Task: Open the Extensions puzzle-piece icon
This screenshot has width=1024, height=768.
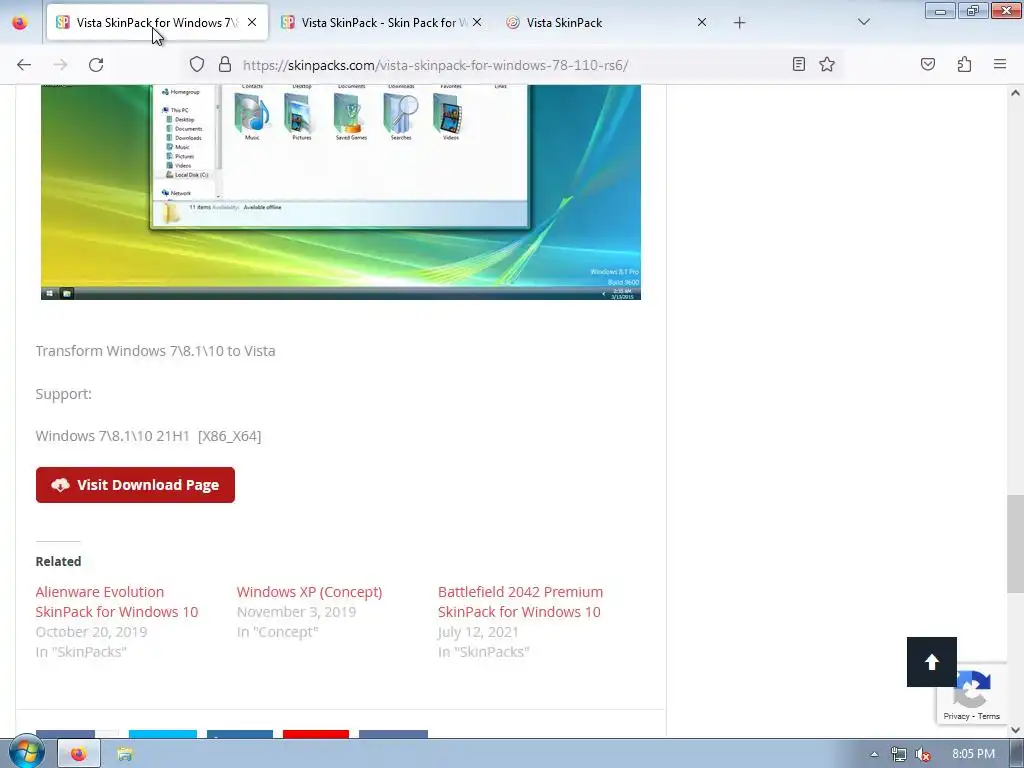Action: (x=964, y=64)
